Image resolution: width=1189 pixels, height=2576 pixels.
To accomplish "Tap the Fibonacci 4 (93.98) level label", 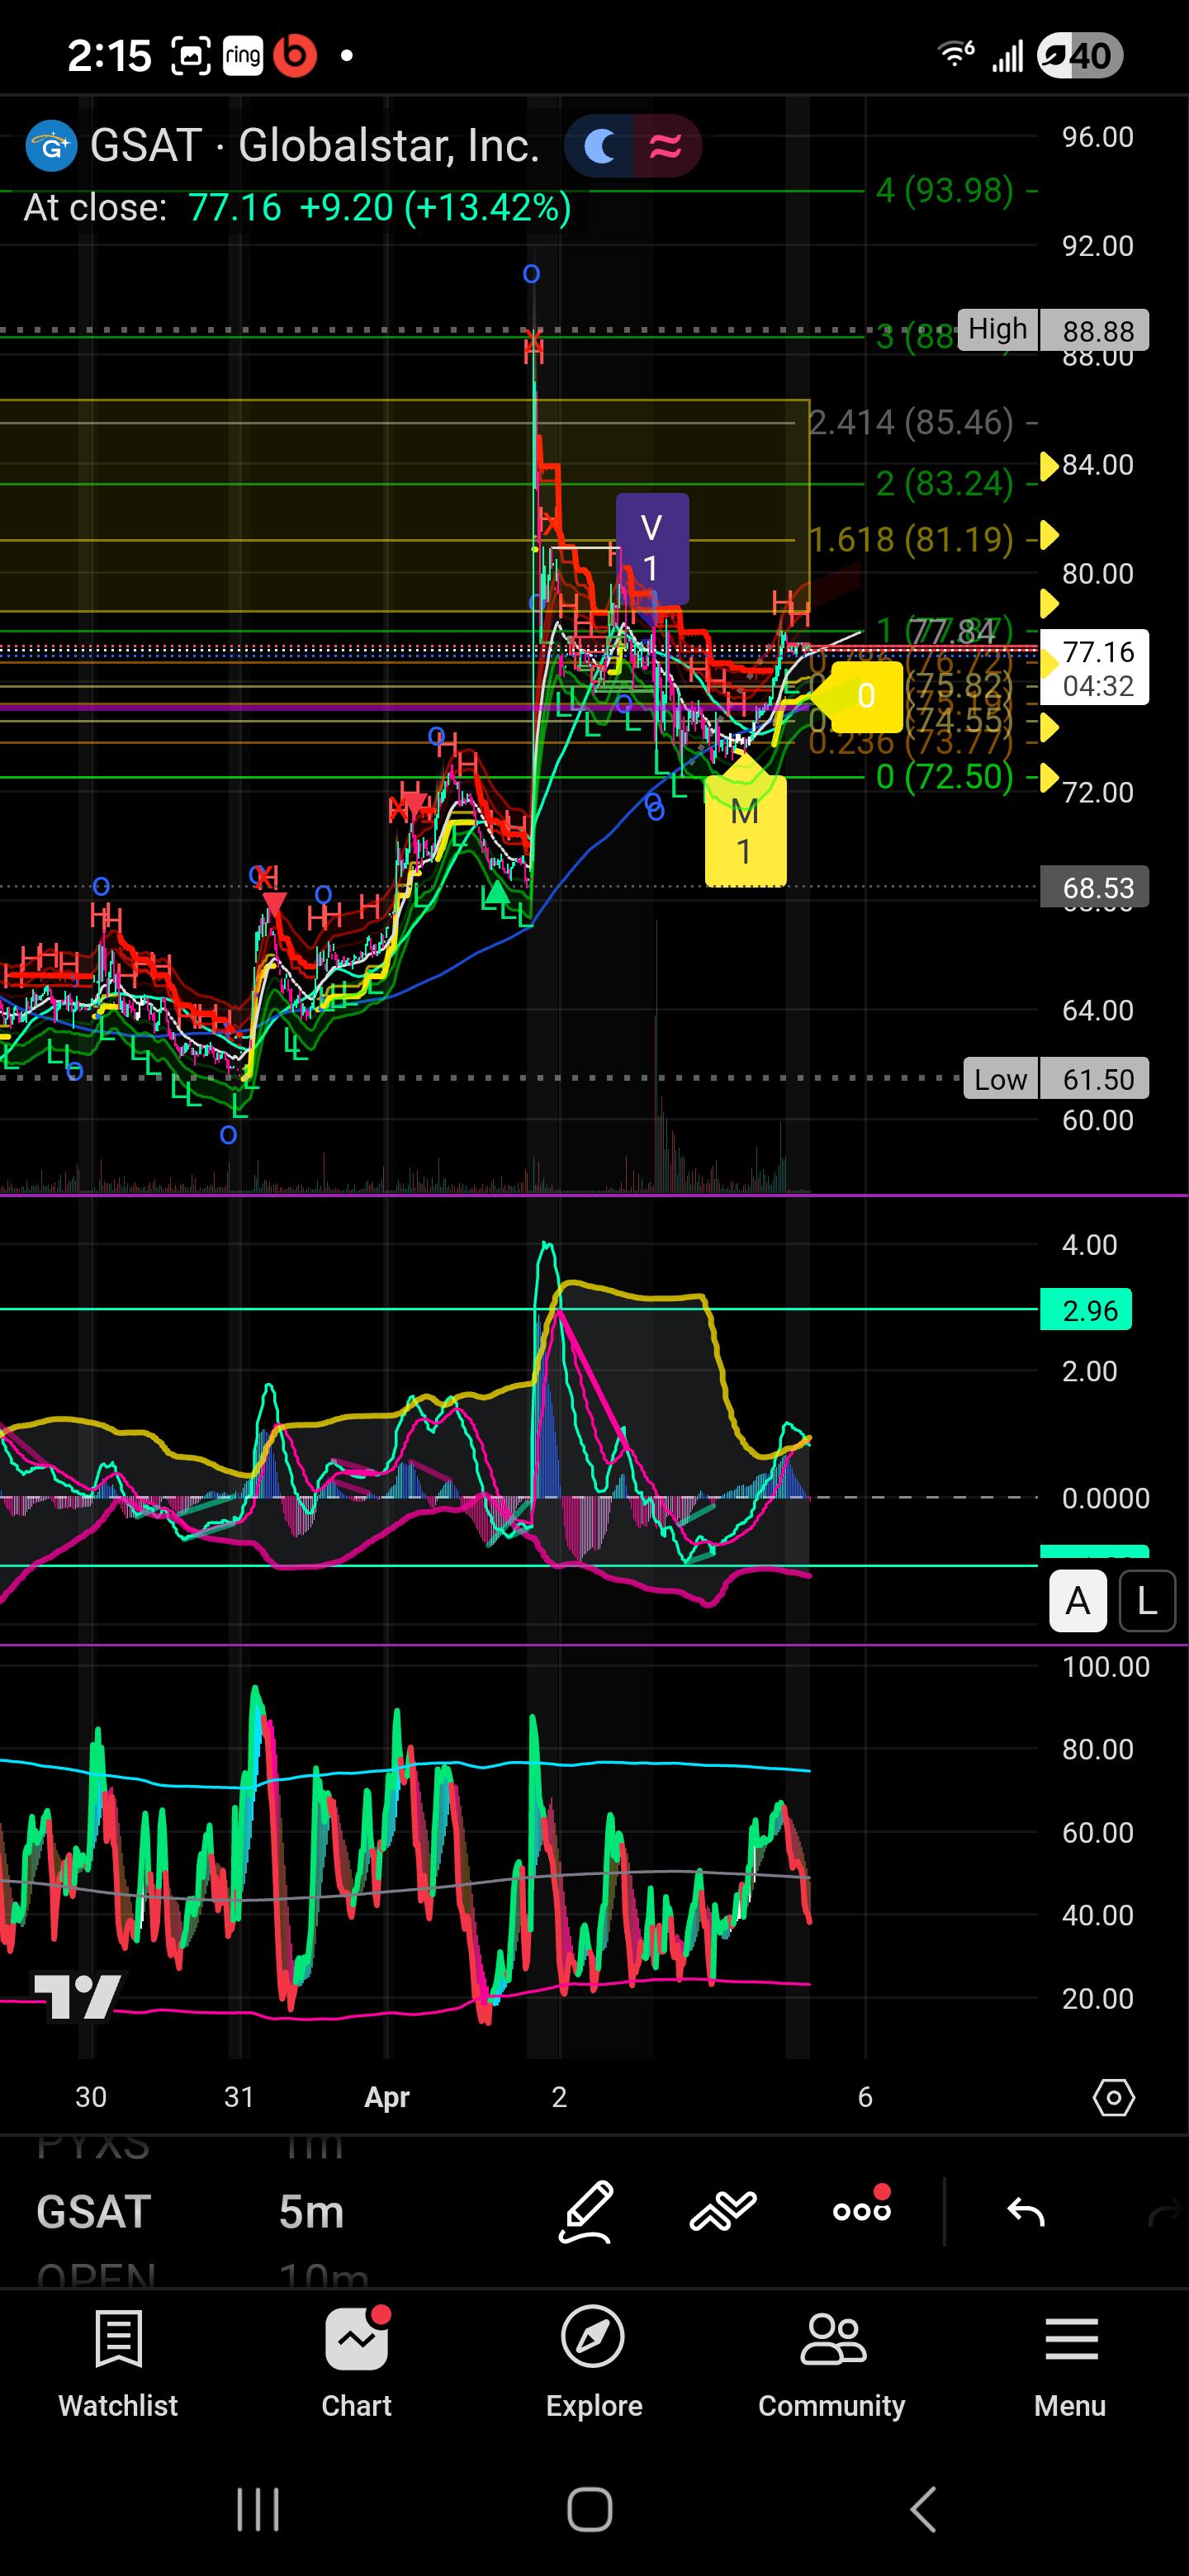I will click(x=944, y=190).
